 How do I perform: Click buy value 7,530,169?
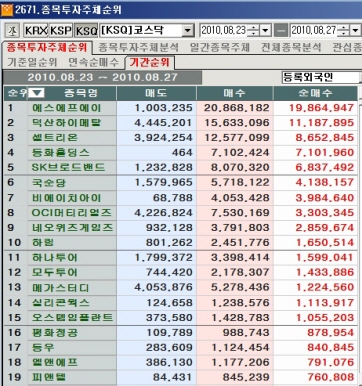point(240,213)
